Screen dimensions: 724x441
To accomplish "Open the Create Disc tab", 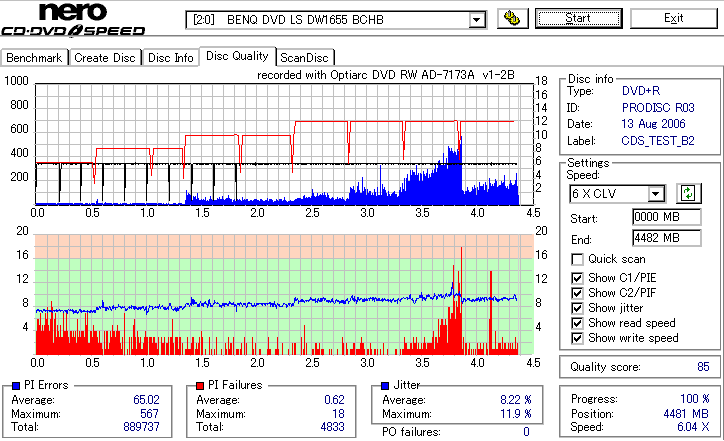I will coord(105,58).
